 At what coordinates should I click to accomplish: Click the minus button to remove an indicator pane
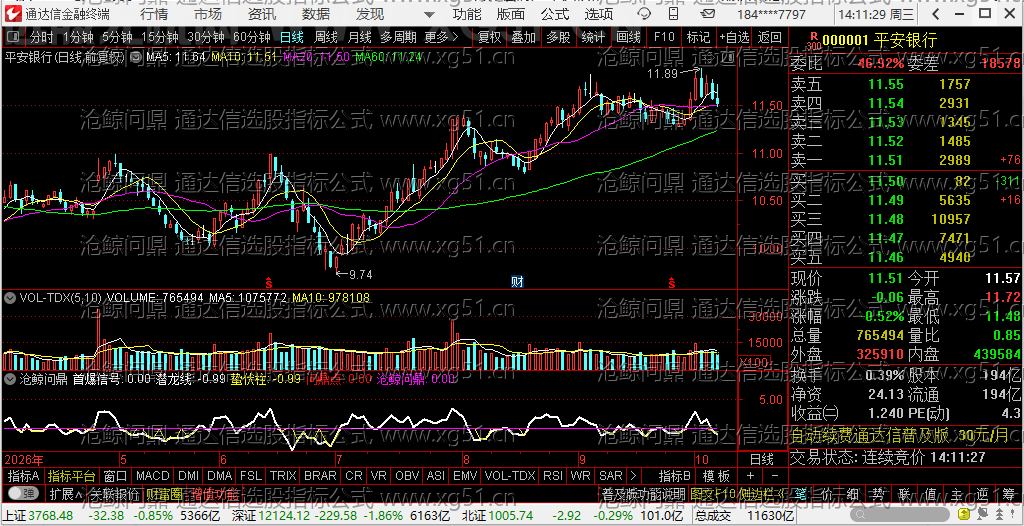(775, 476)
